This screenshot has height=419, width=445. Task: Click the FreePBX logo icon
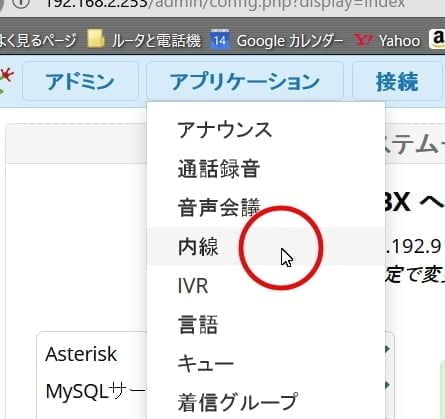(7, 80)
